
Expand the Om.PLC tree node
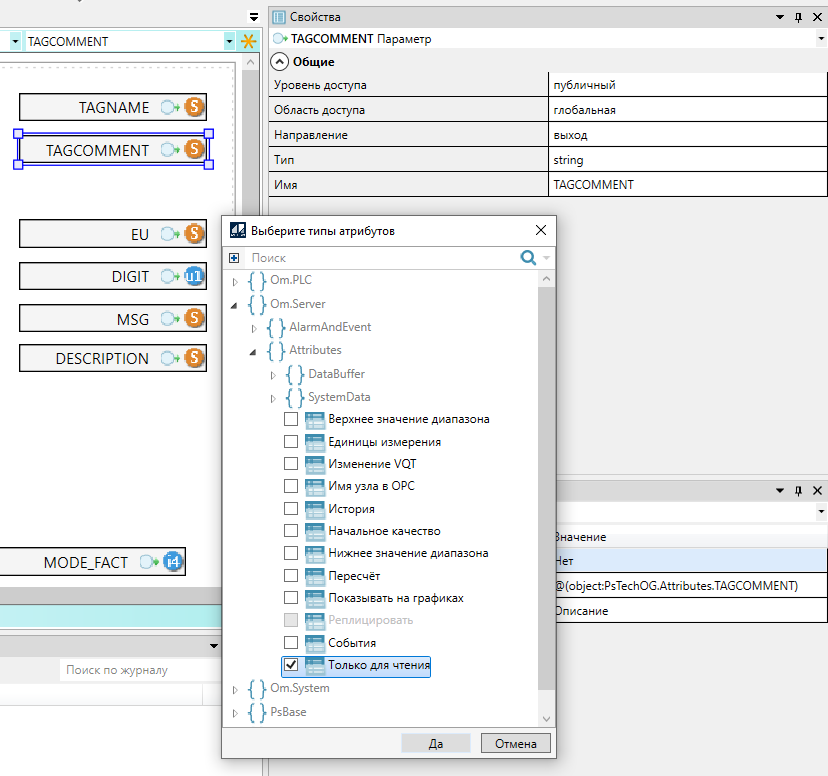click(x=236, y=282)
